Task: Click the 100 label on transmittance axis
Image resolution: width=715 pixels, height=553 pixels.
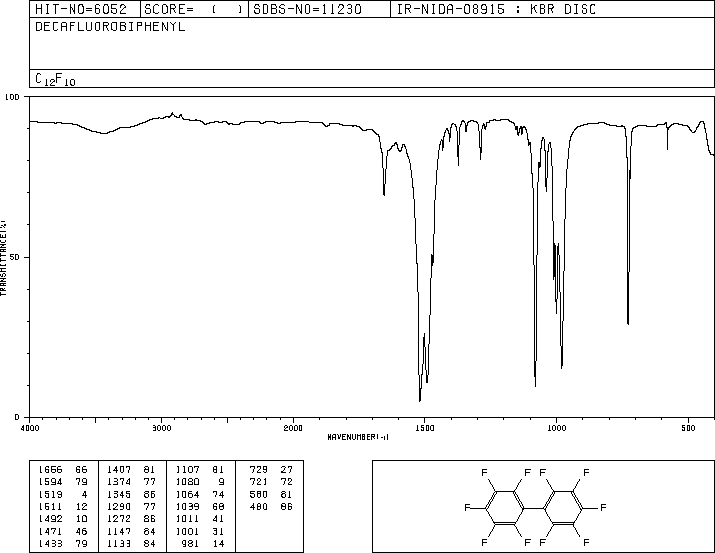Action: click(12, 97)
